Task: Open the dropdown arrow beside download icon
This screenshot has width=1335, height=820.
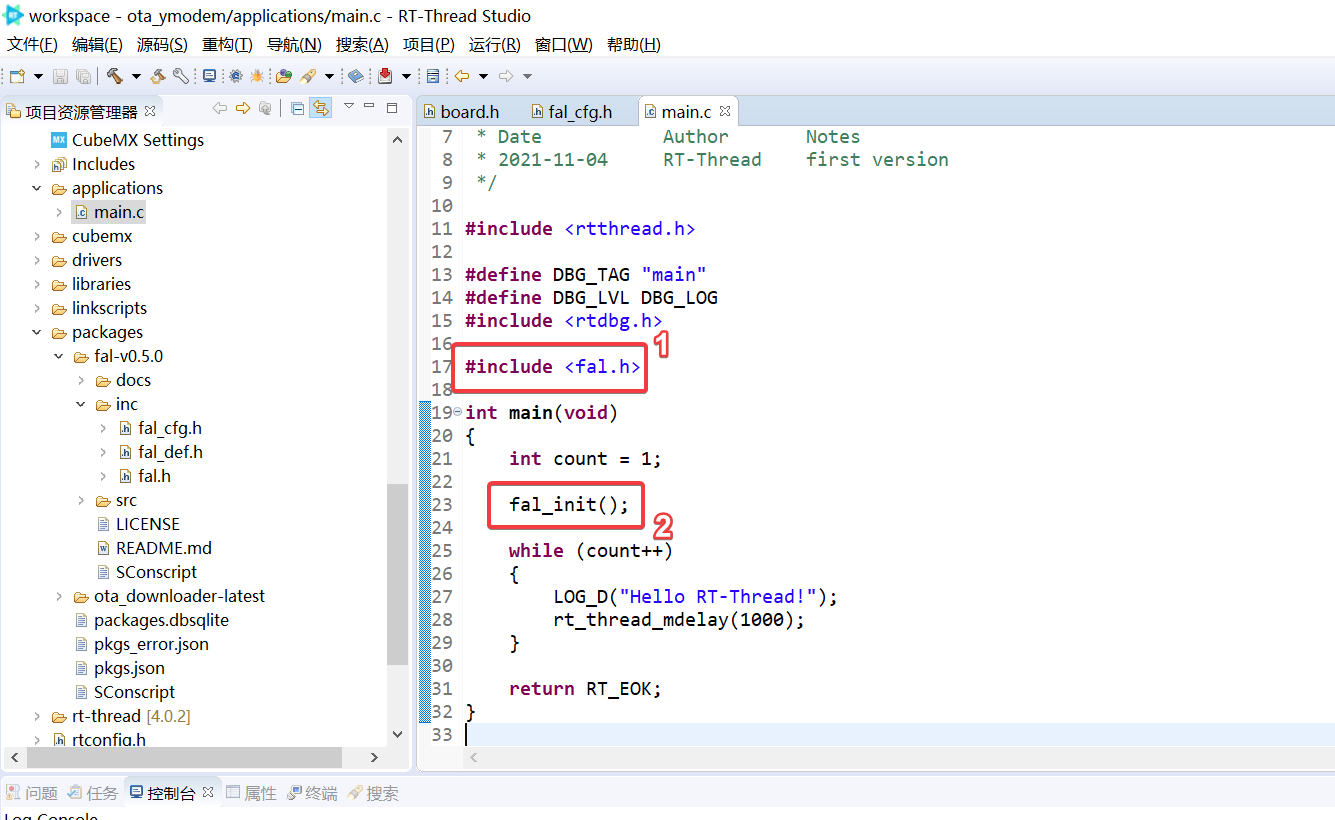Action: coord(406,76)
